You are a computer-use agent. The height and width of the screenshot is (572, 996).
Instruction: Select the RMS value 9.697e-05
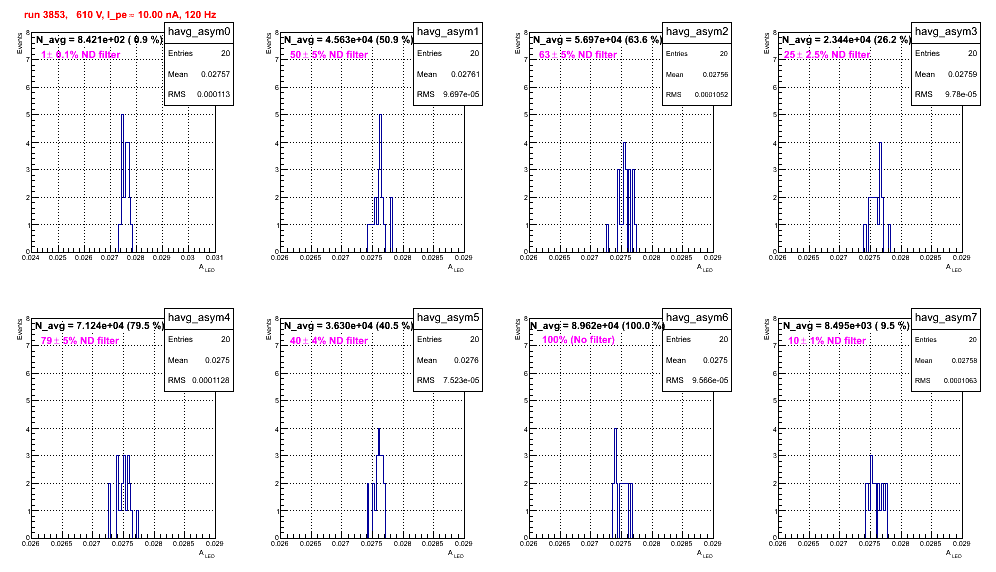coord(461,94)
